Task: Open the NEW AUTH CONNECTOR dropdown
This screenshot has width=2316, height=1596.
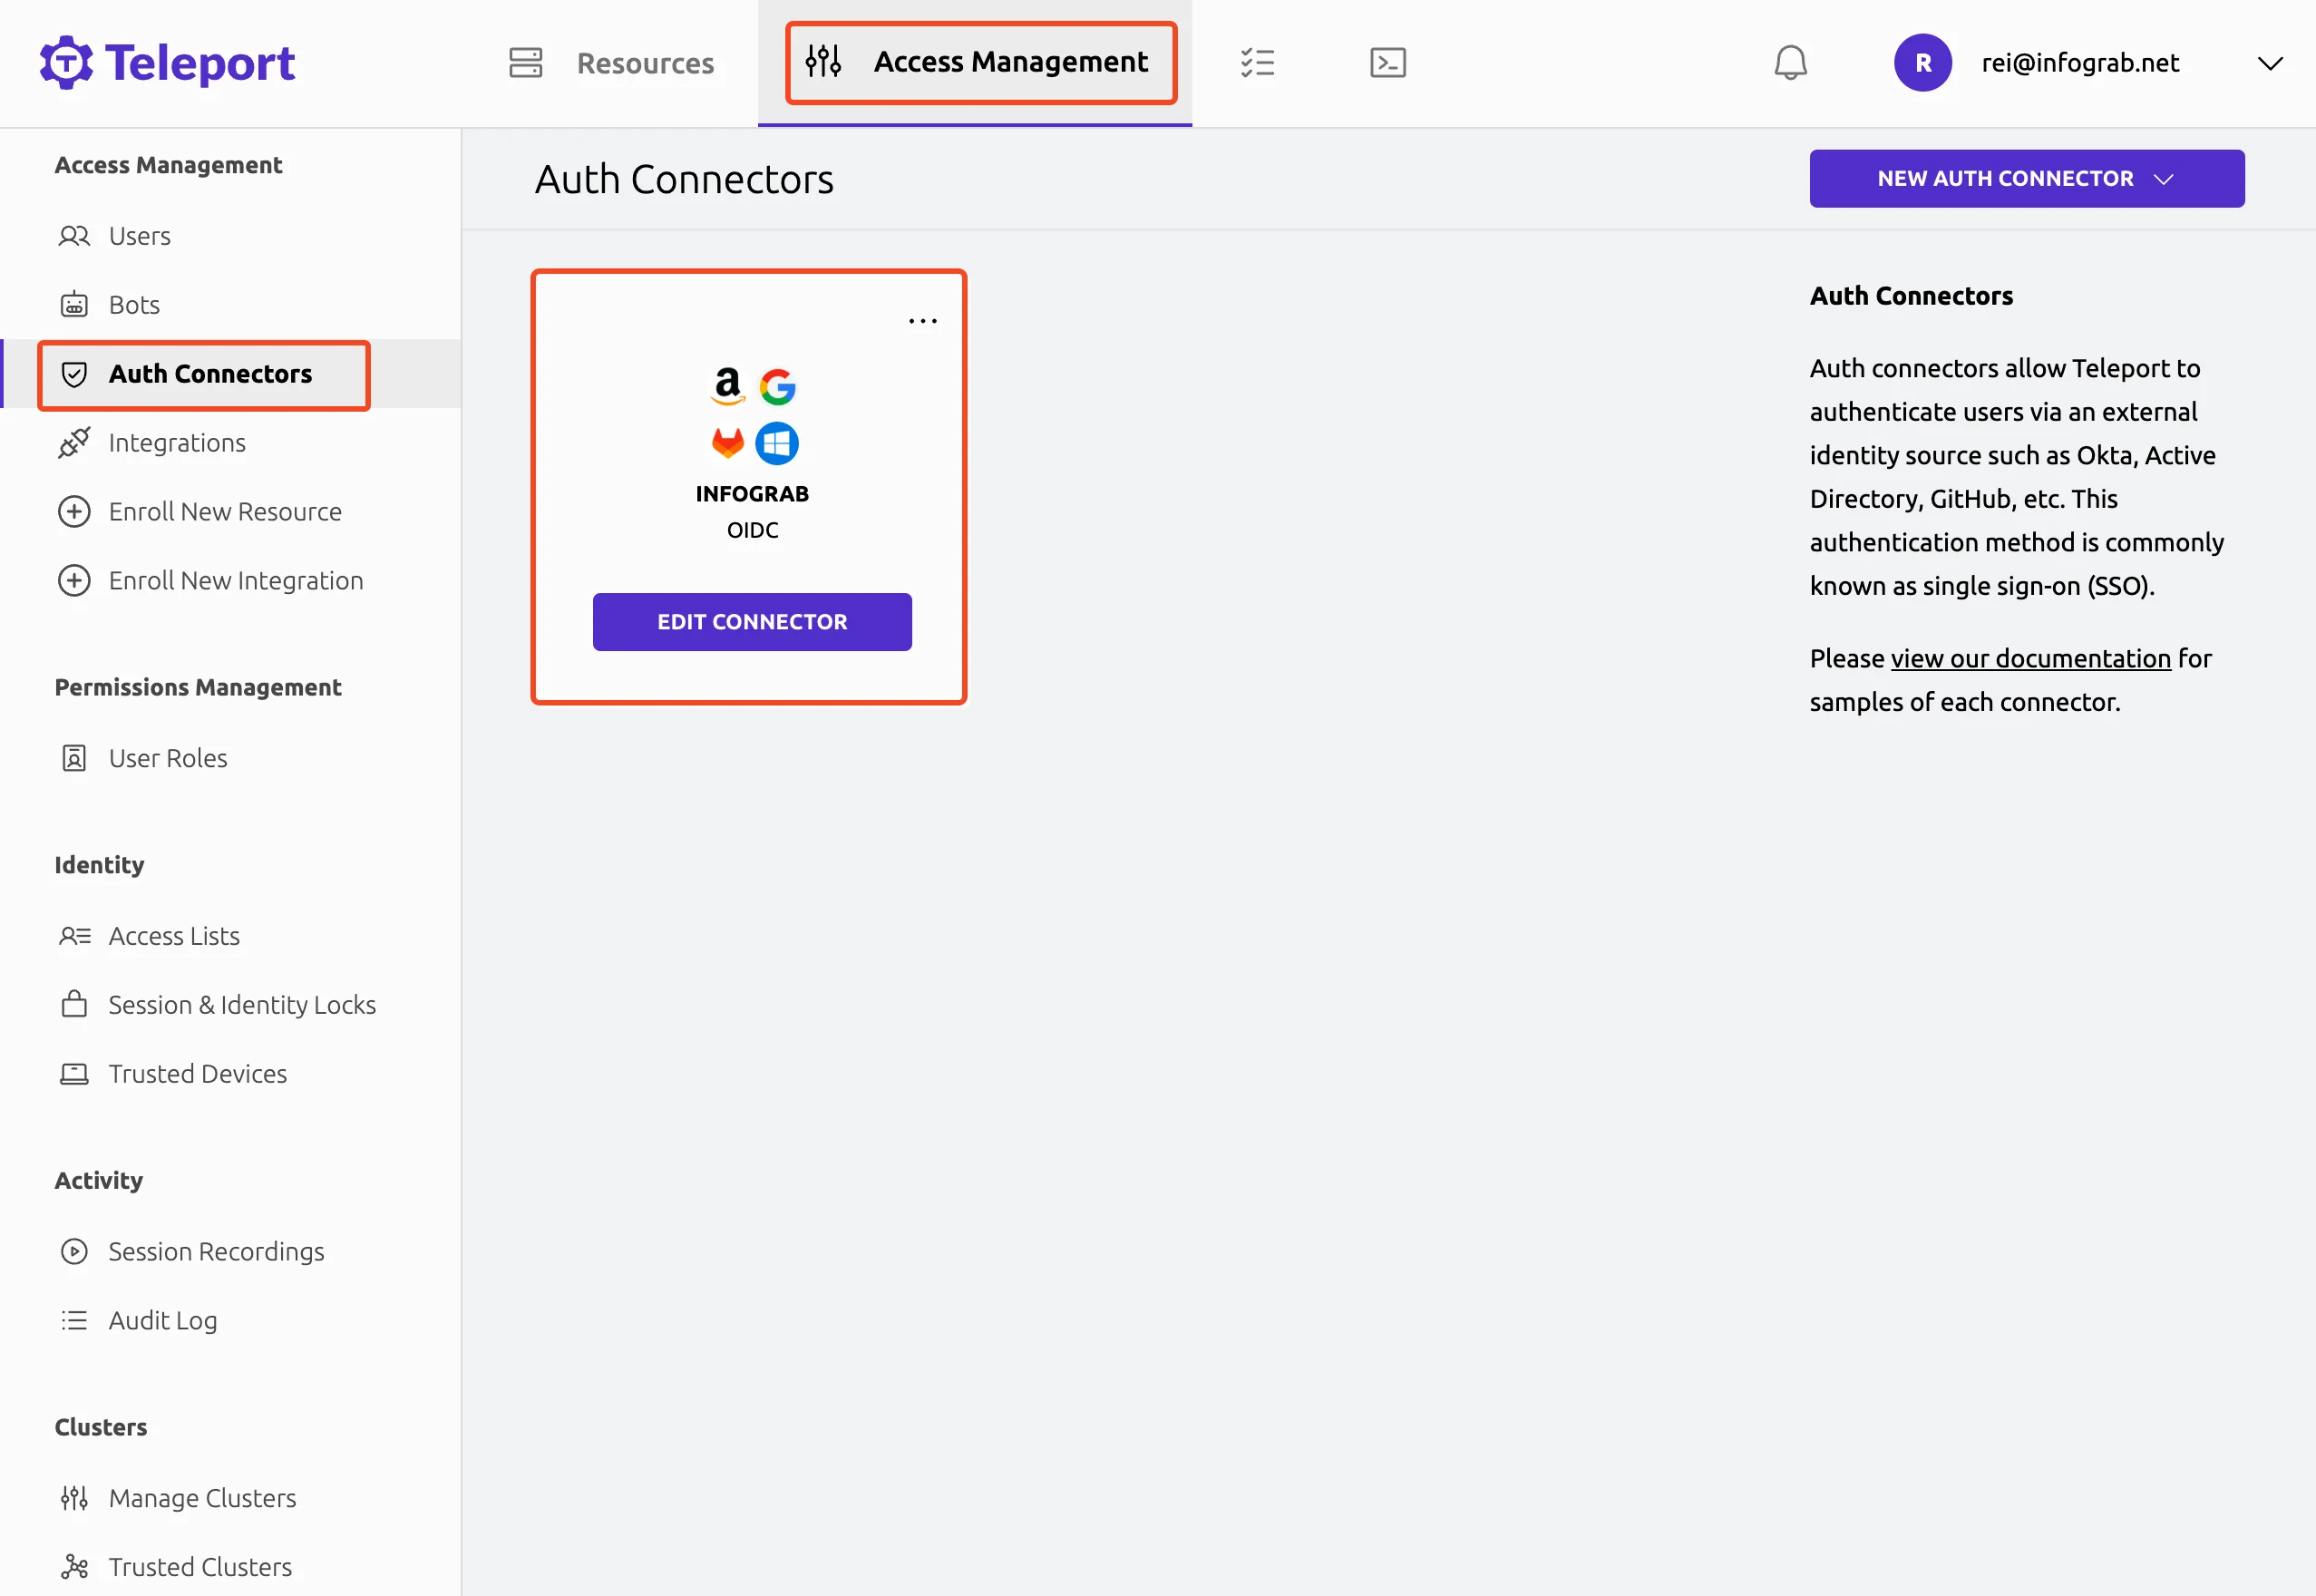Action: [x=2025, y=178]
